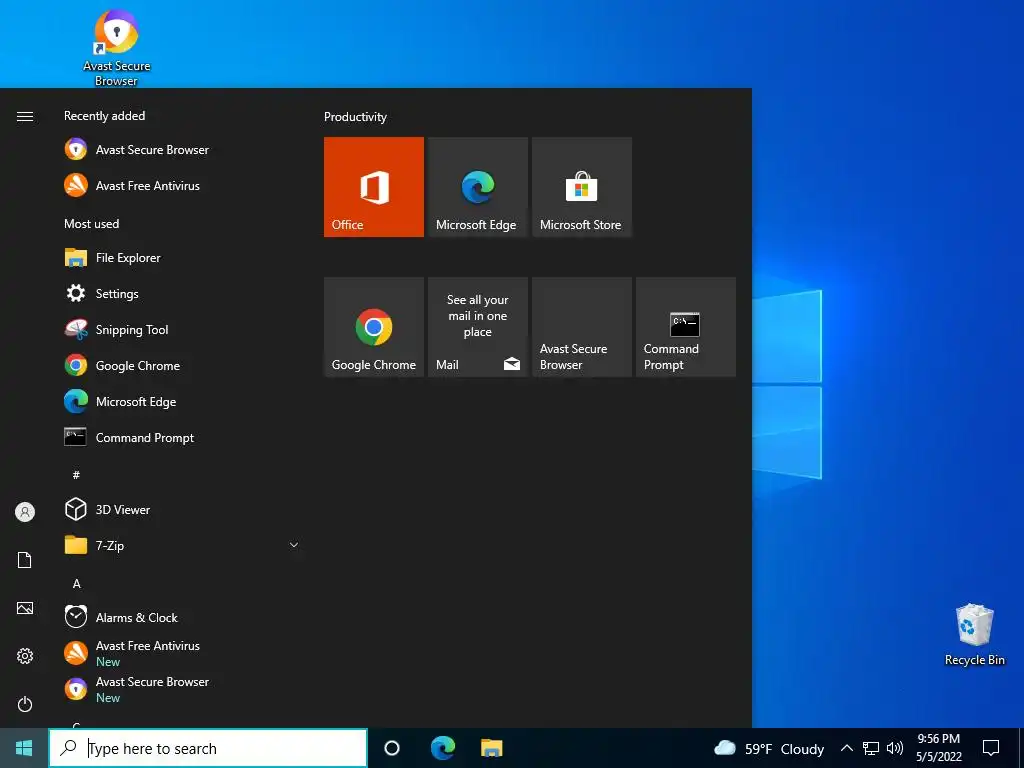Open the Microsoft Store tile
This screenshot has height=768, width=1024.
coord(581,187)
